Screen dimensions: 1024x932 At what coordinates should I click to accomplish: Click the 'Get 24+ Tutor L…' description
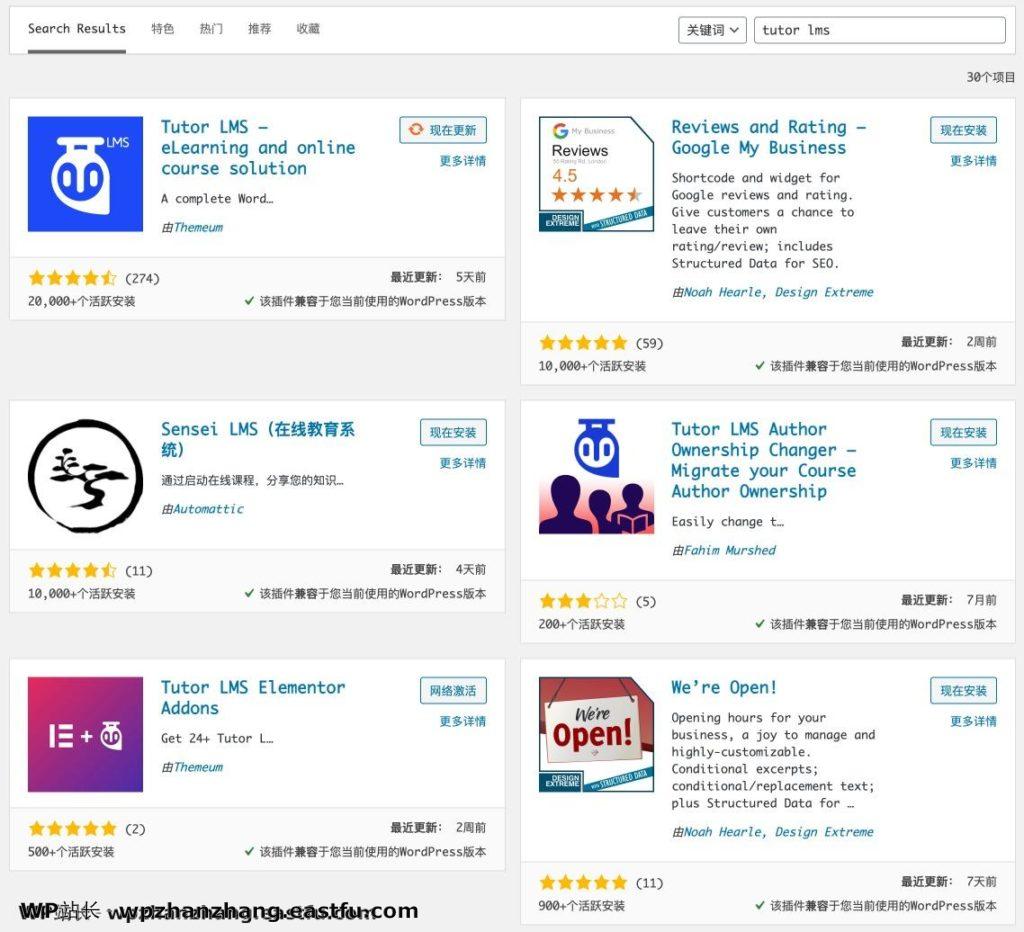(x=217, y=738)
